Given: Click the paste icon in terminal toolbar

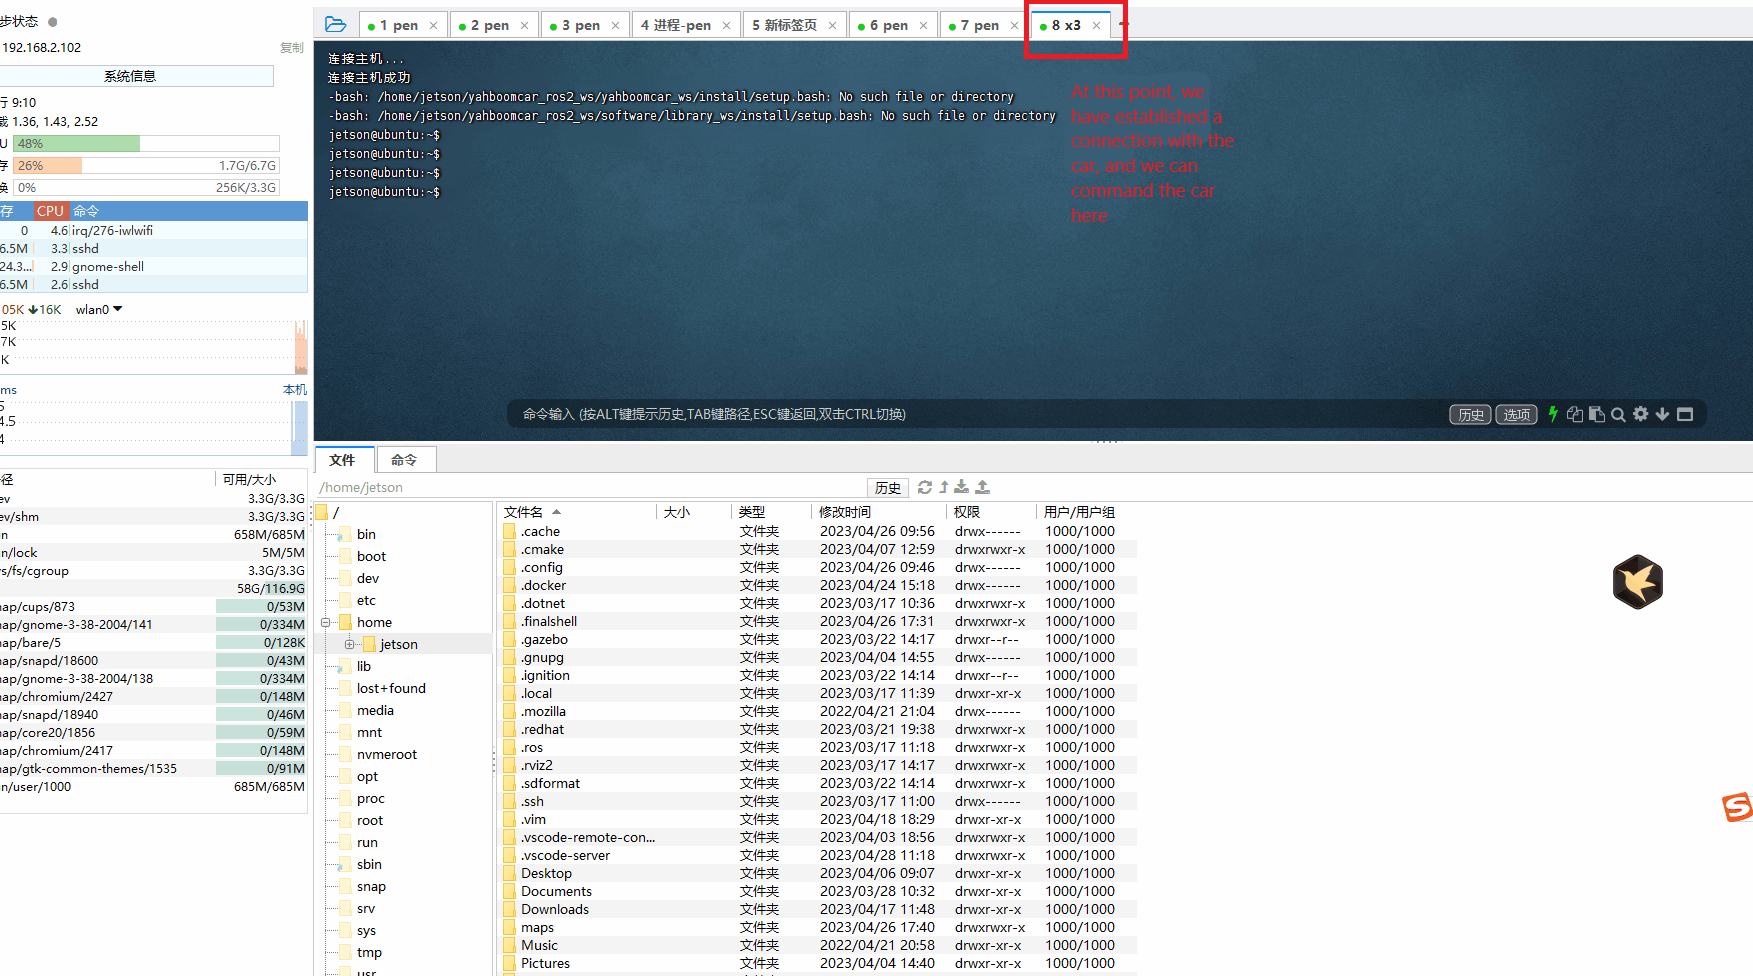Looking at the screenshot, I should (1596, 414).
